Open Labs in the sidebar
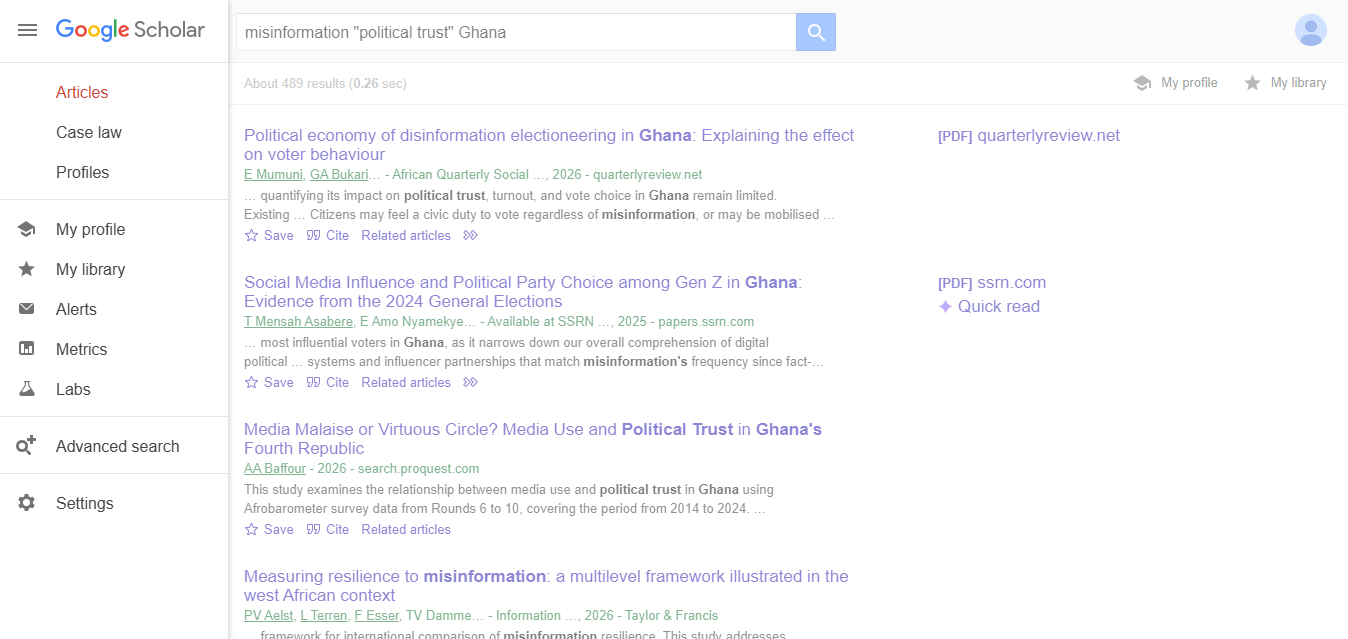The image size is (1348, 639). click(x=73, y=389)
